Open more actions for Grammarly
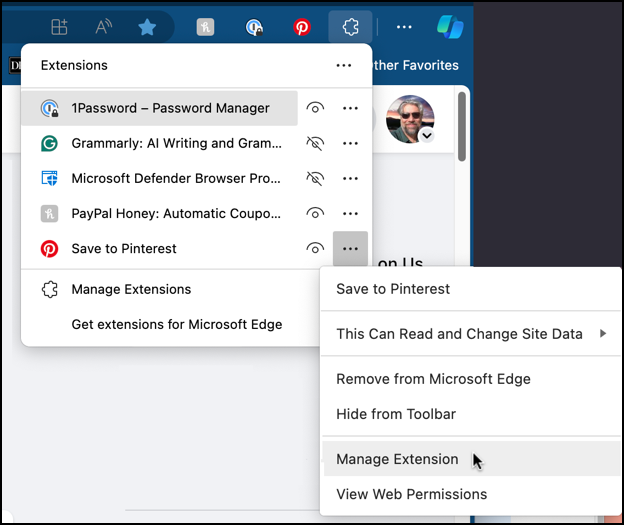Image resolution: width=624 pixels, height=525 pixels. tap(350, 143)
